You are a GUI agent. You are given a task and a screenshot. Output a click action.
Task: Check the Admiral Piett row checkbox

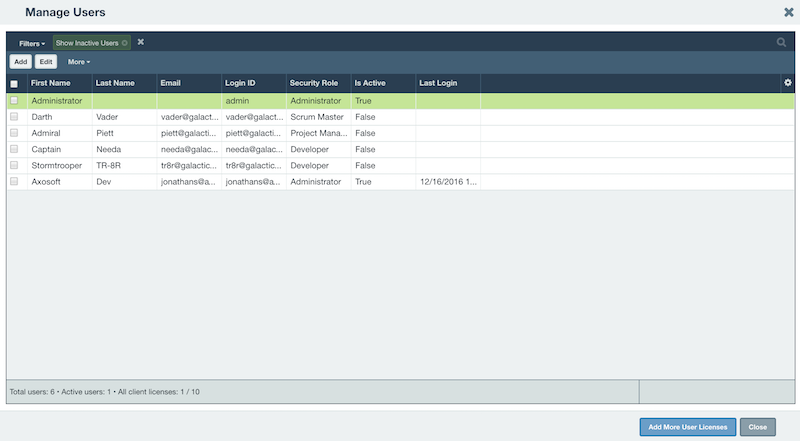click(14, 133)
